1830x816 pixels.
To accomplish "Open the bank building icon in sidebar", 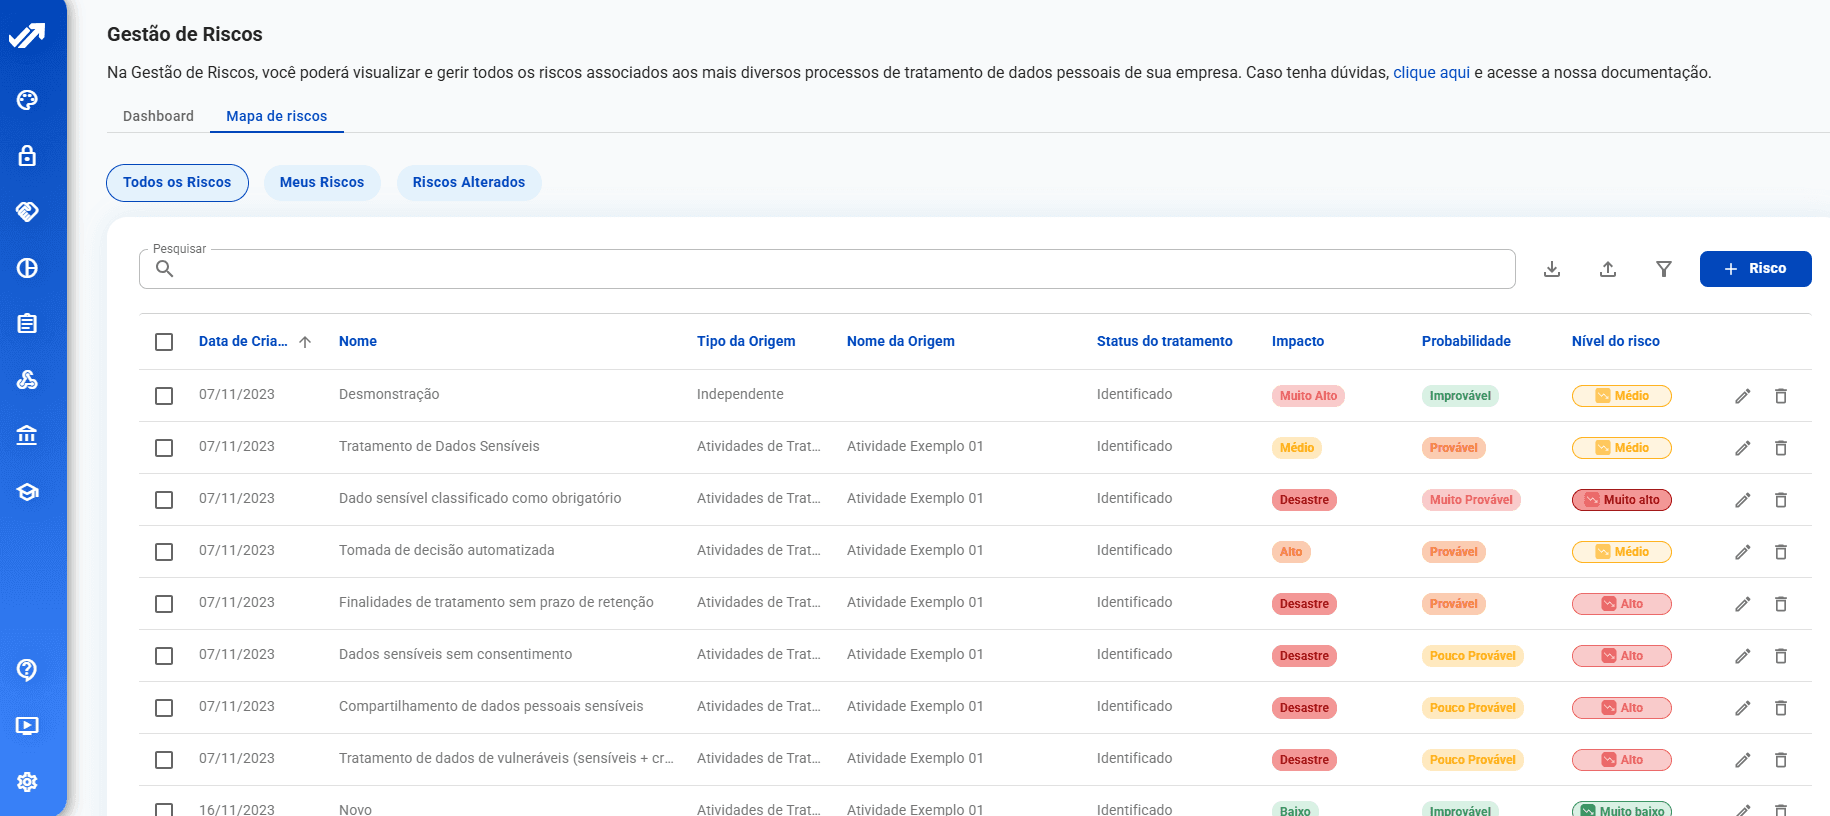I will (27, 436).
